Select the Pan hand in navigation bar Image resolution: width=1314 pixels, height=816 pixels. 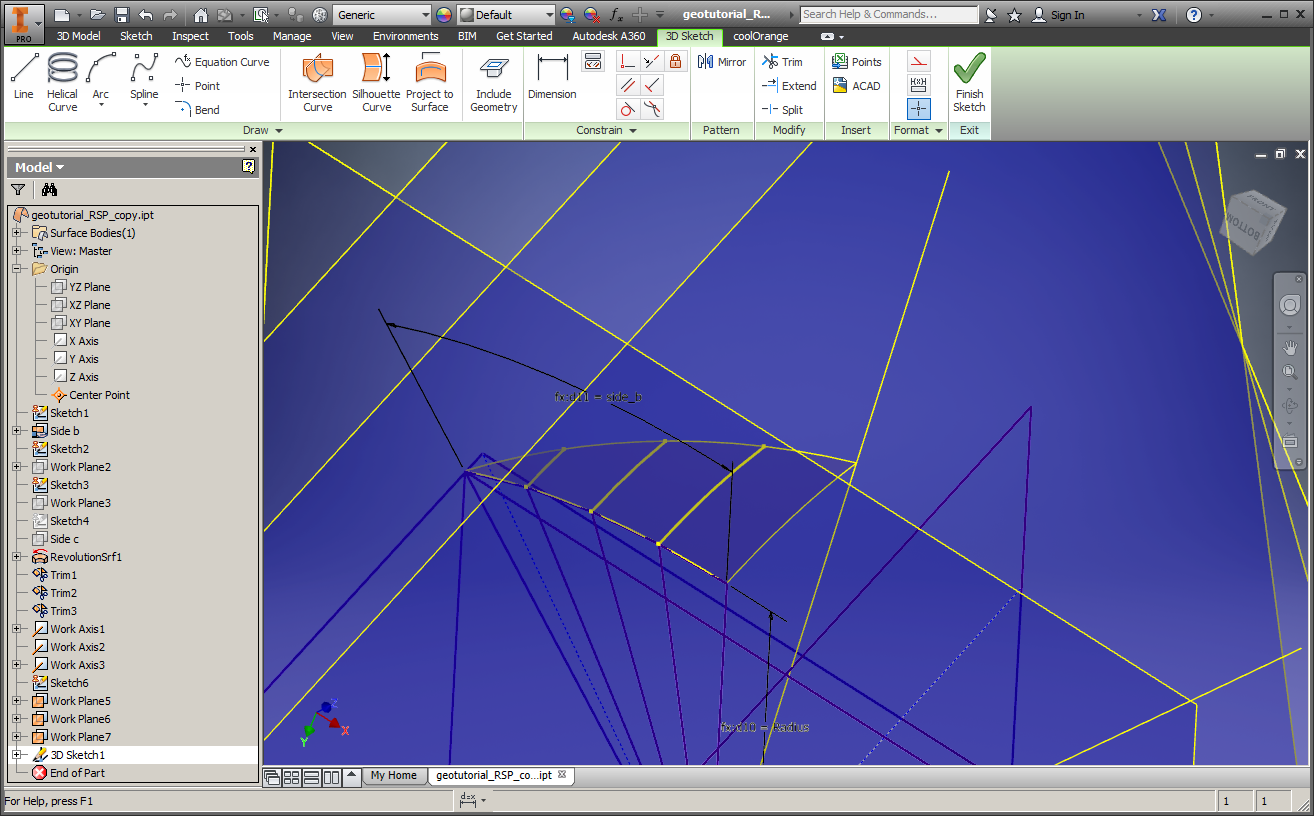[1290, 348]
